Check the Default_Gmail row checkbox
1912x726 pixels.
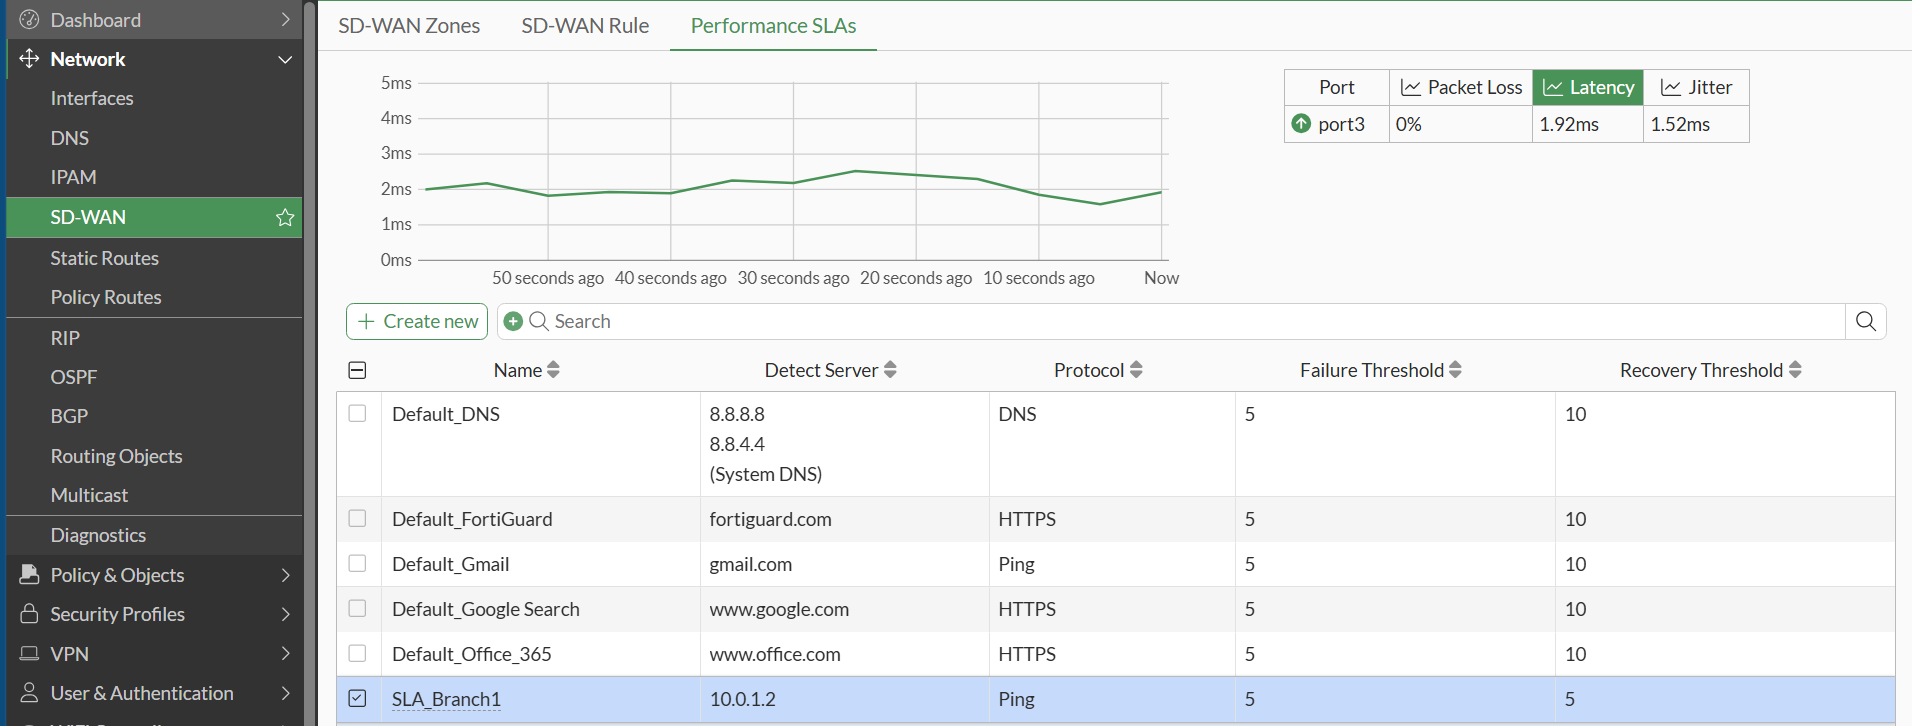357,563
